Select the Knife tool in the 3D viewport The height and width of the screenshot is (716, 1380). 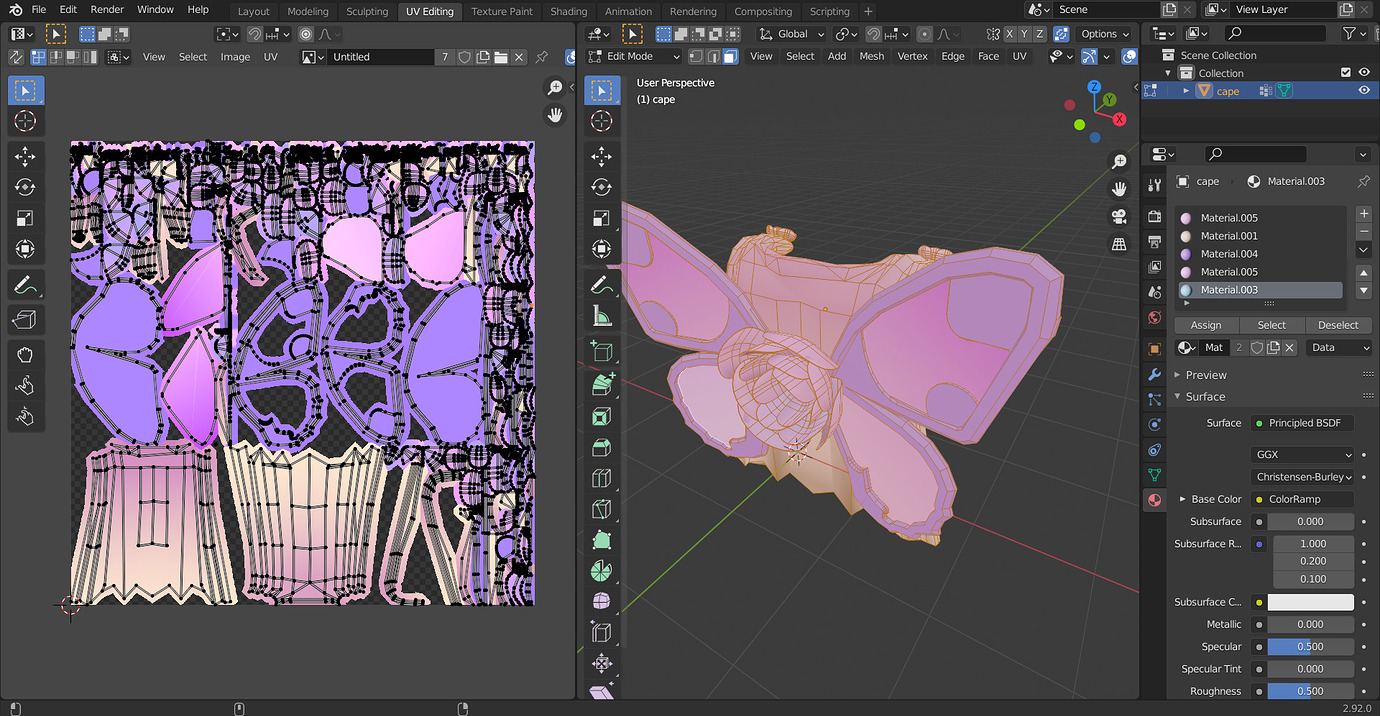[601, 509]
